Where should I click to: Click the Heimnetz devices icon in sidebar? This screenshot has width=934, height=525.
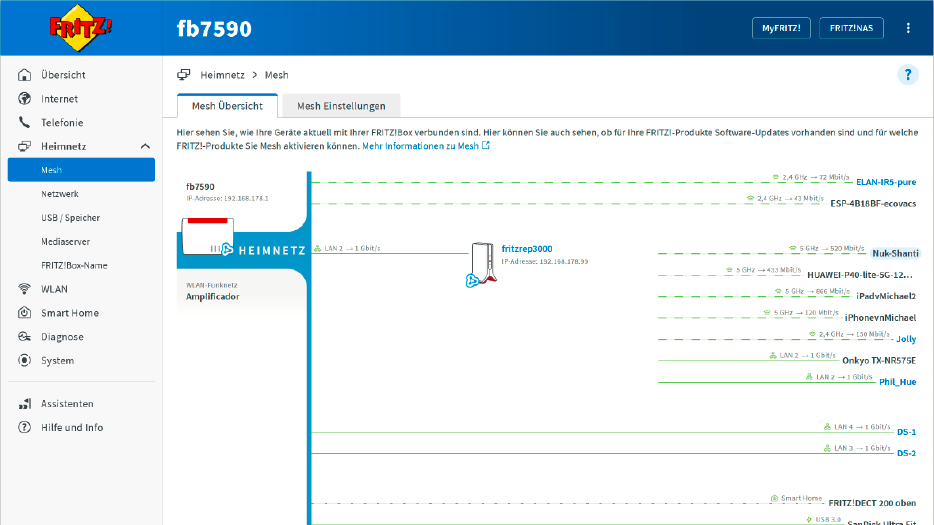click(x=24, y=146)
